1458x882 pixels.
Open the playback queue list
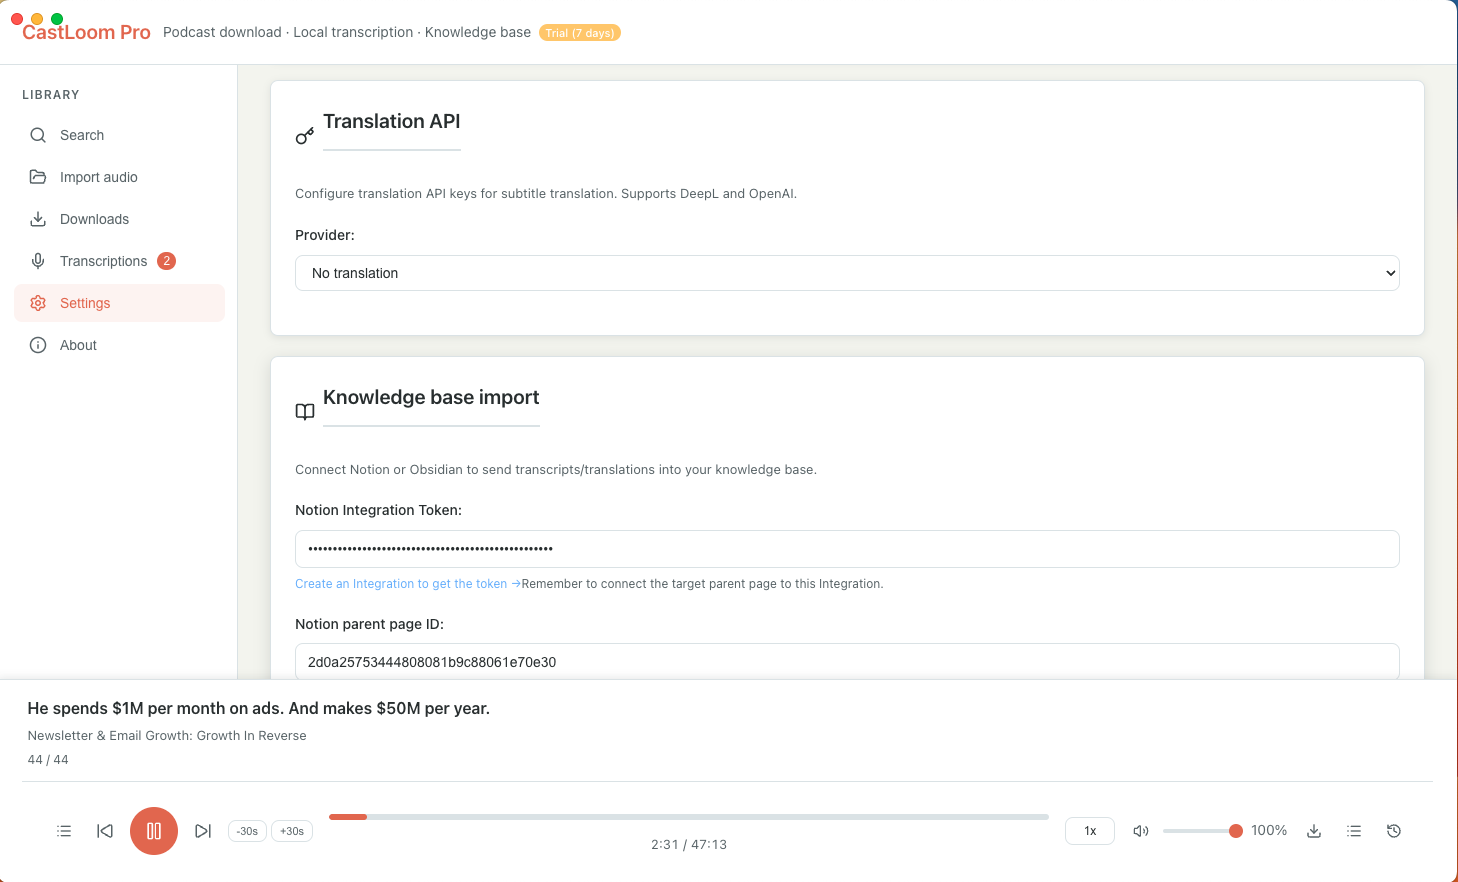[1353, 831]
